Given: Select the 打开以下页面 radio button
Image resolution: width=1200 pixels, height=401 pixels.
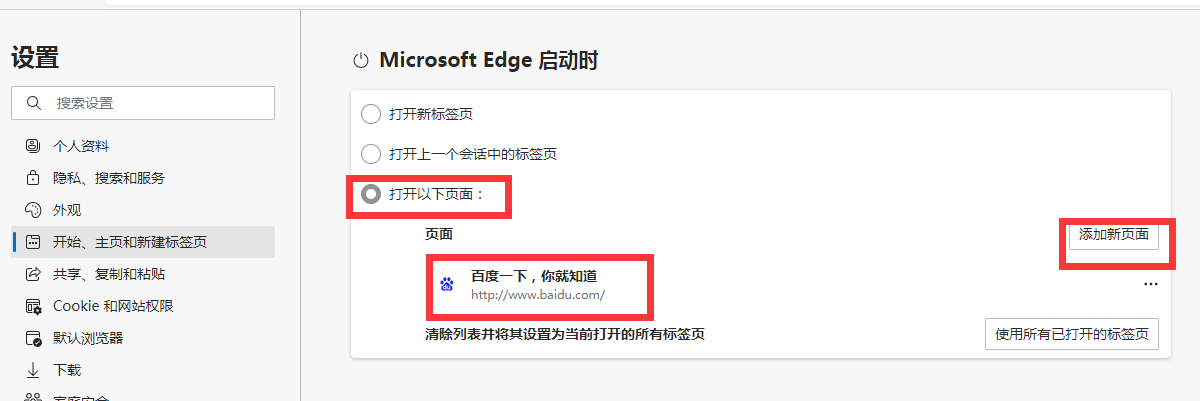Looking at the screenshot, I should [371, 194].
